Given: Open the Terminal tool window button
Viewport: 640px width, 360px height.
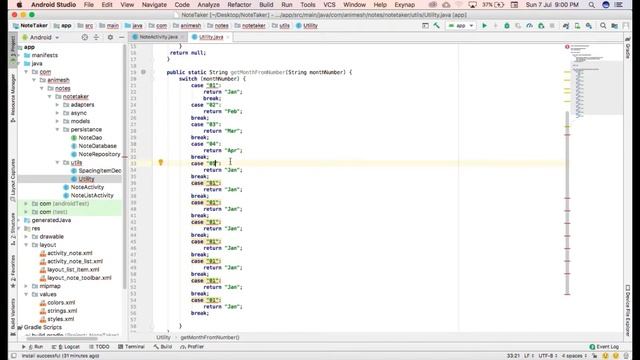Looking at the screenshot, I should (x=131, y=347).
